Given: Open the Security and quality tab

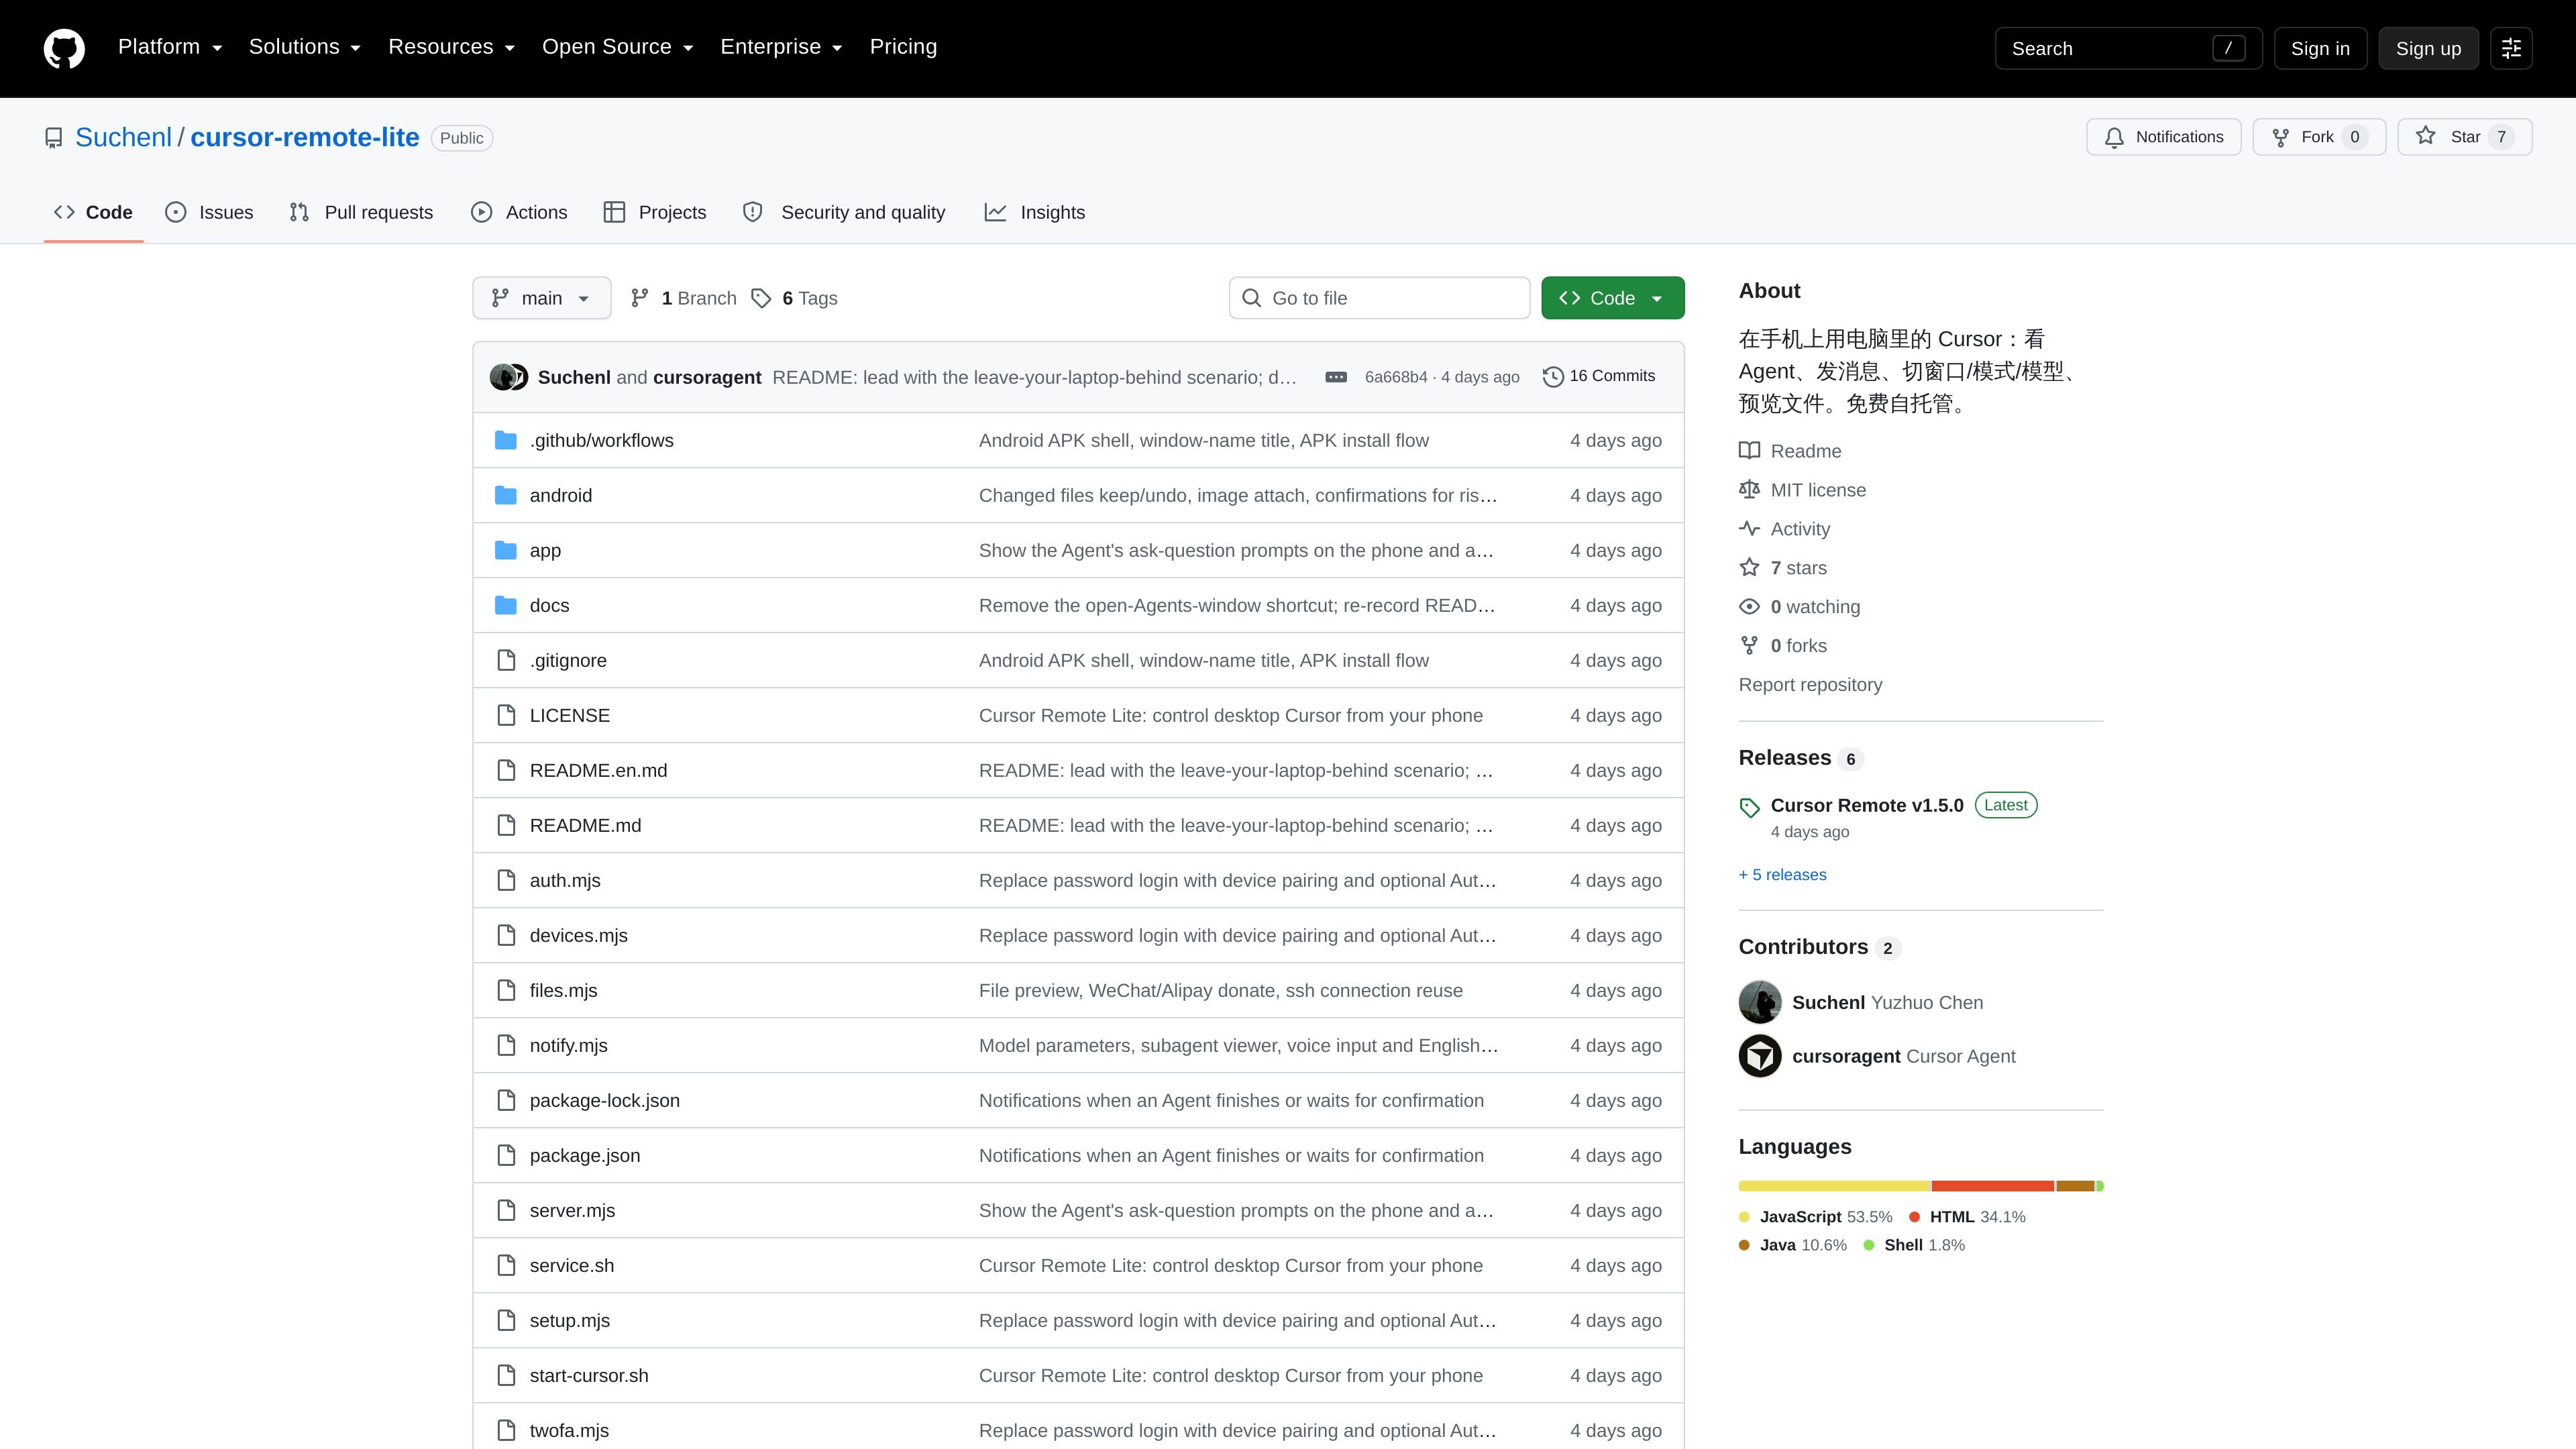Looking at the screenshot, I should pyautogui.click(x=844, y=212).
